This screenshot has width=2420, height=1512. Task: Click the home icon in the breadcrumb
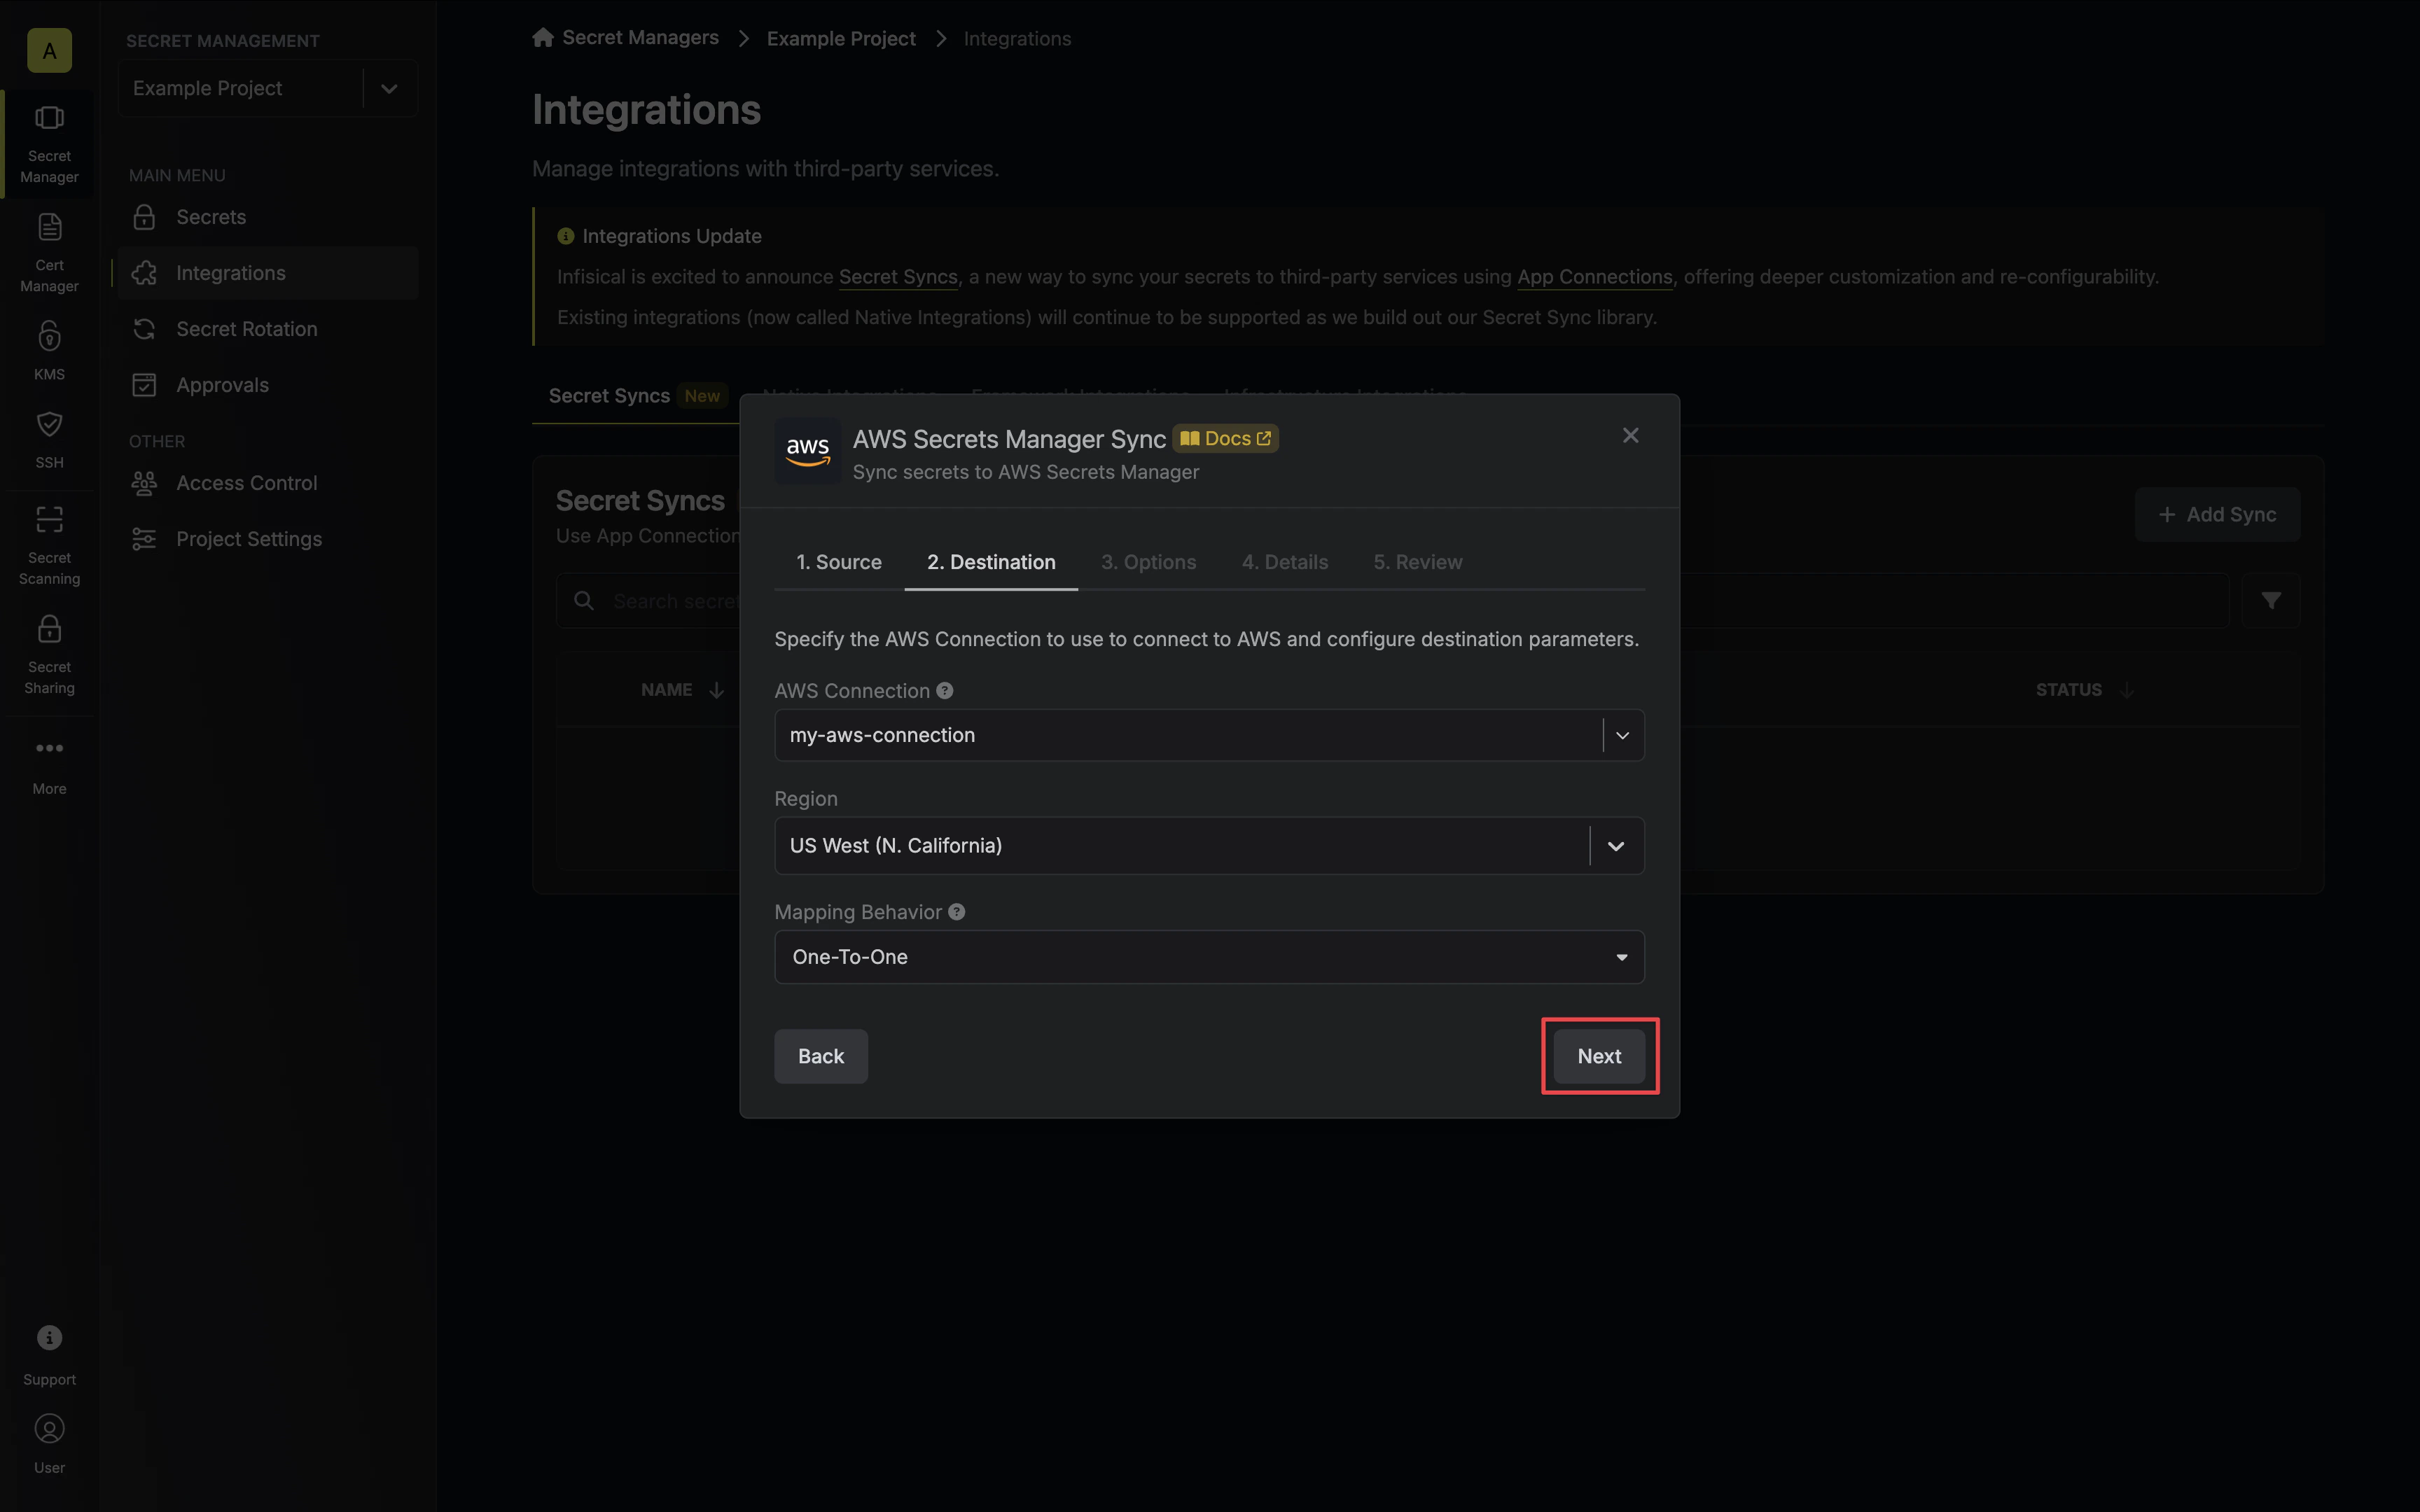click(543, 38)
